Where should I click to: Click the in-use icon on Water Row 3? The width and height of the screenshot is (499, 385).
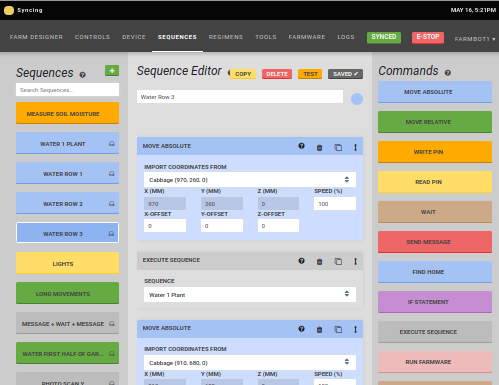tap(112, 234)
